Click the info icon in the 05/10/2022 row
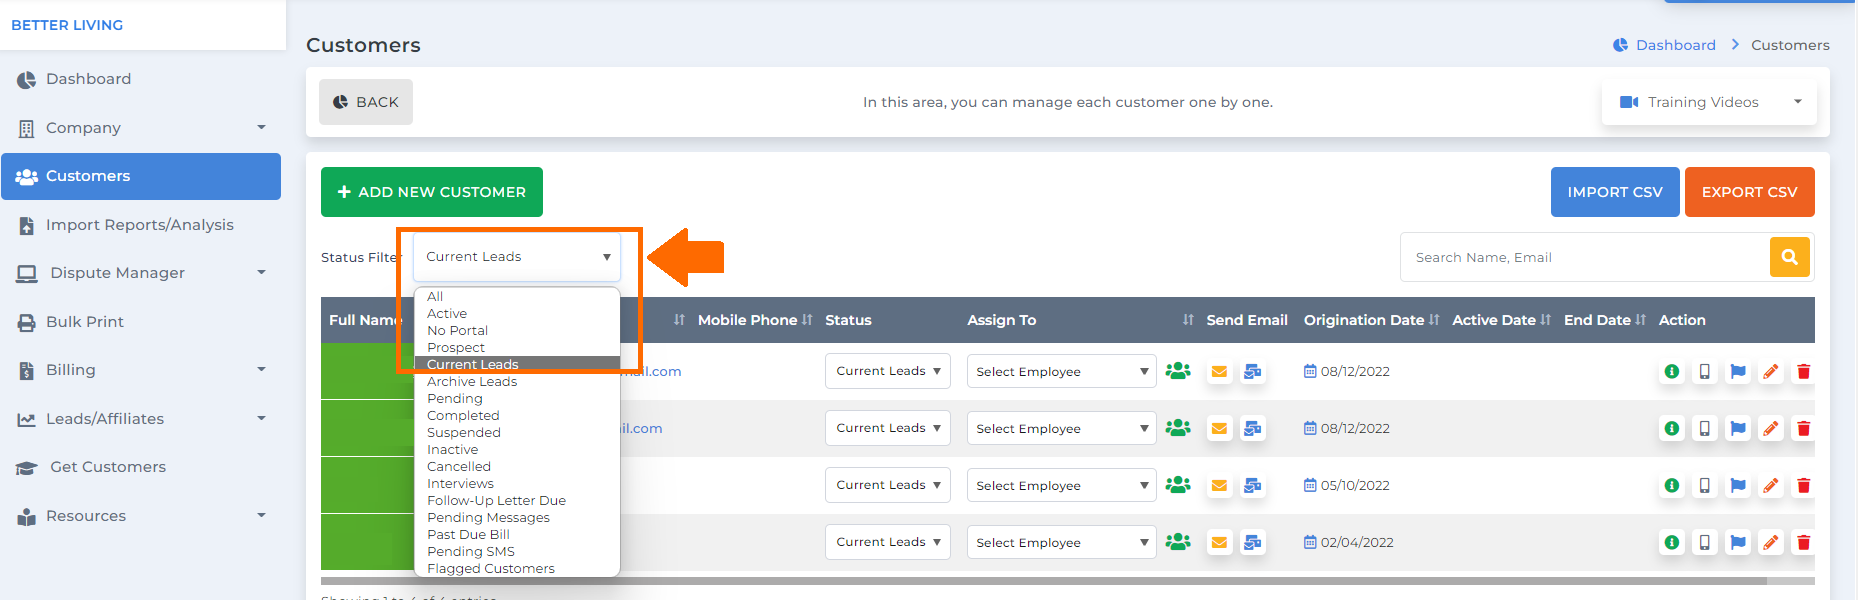The image size is (1858, 600). coord(1671,485)
